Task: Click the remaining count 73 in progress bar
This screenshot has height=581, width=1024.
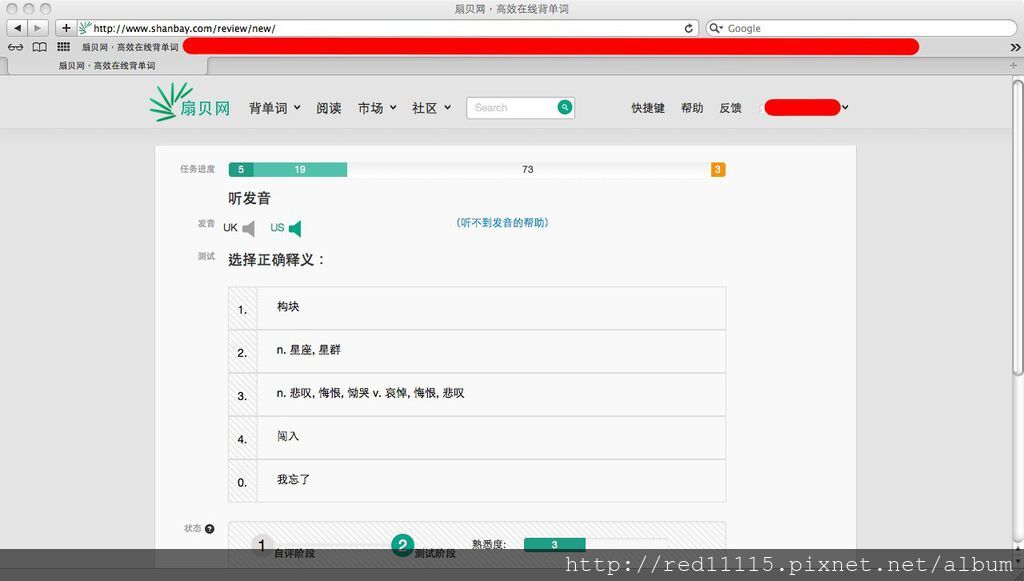Action: pyautogui.click(x=528, y=170)
